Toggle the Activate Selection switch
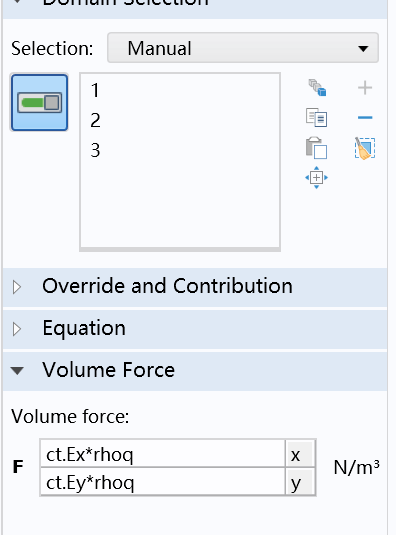Image resolution: width=396 pixels, height=535 pixels. click(x=40, y=102)
